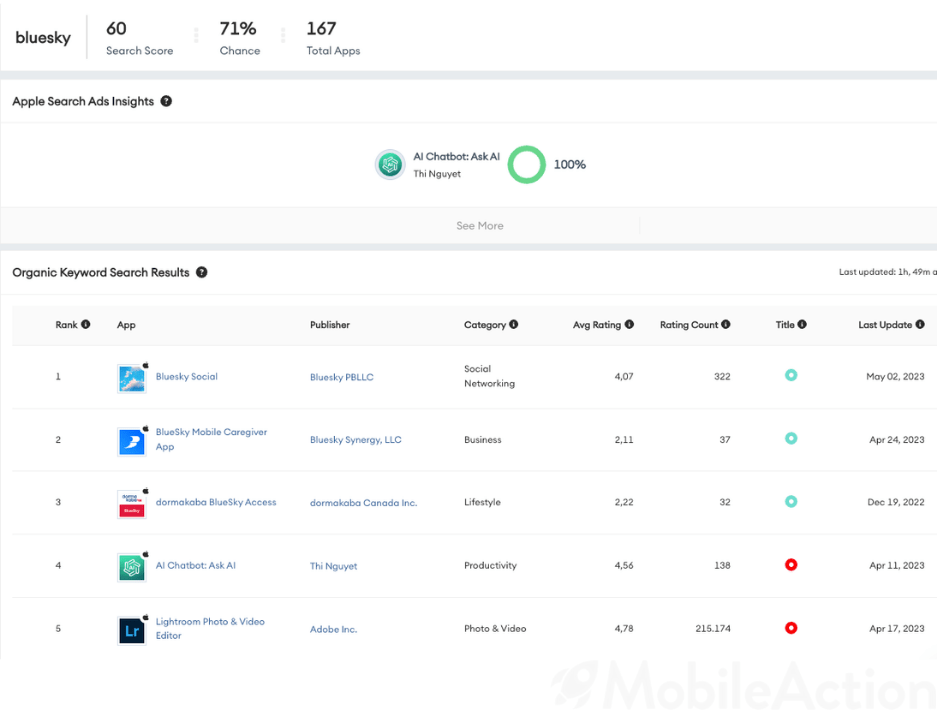Click the rating count 138 cell
Screen dimensions: 941x717
[722, 565]
